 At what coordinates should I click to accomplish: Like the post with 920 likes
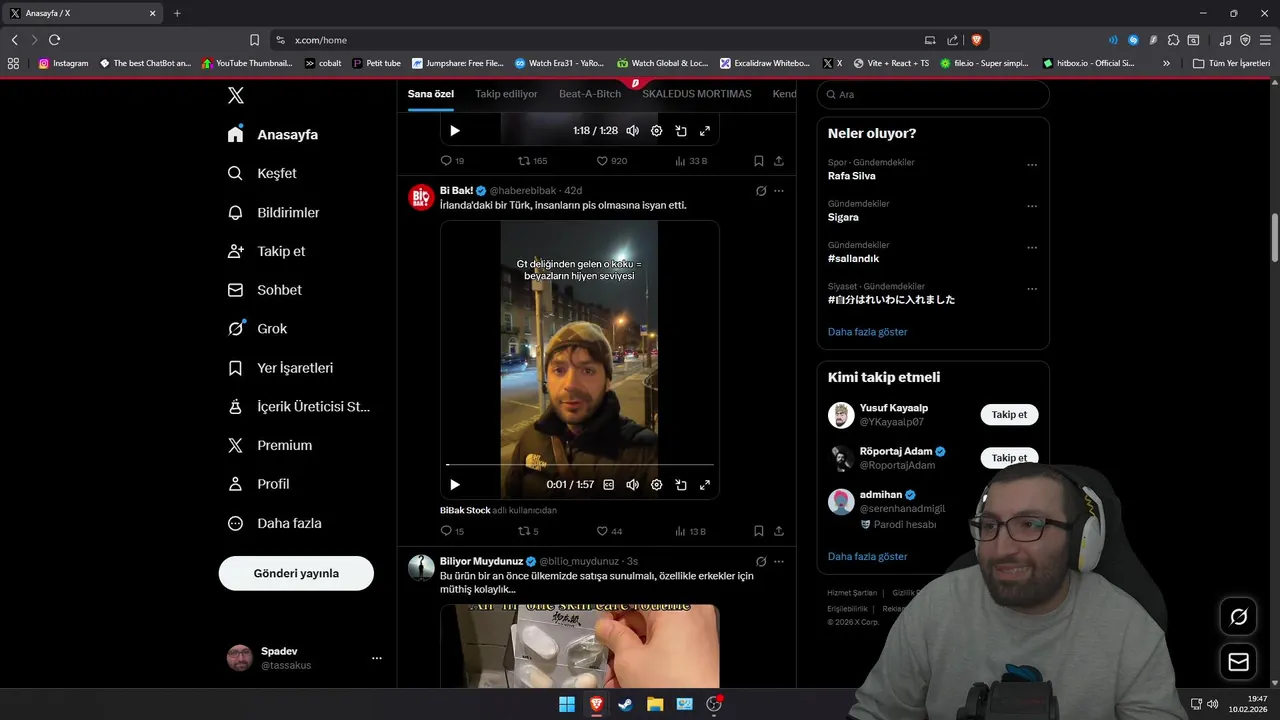point(612,160)
